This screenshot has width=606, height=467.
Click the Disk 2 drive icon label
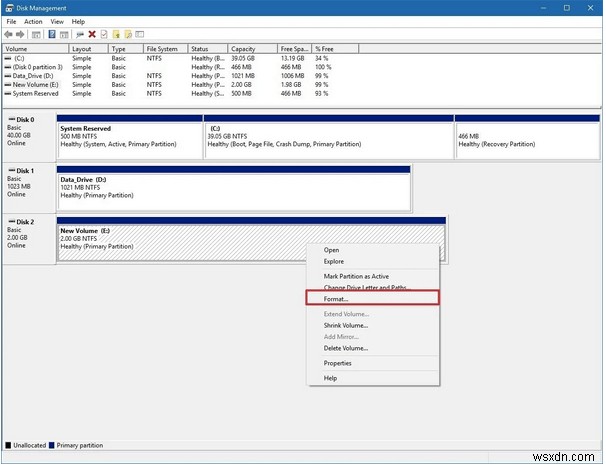click(x=20, y=221)
